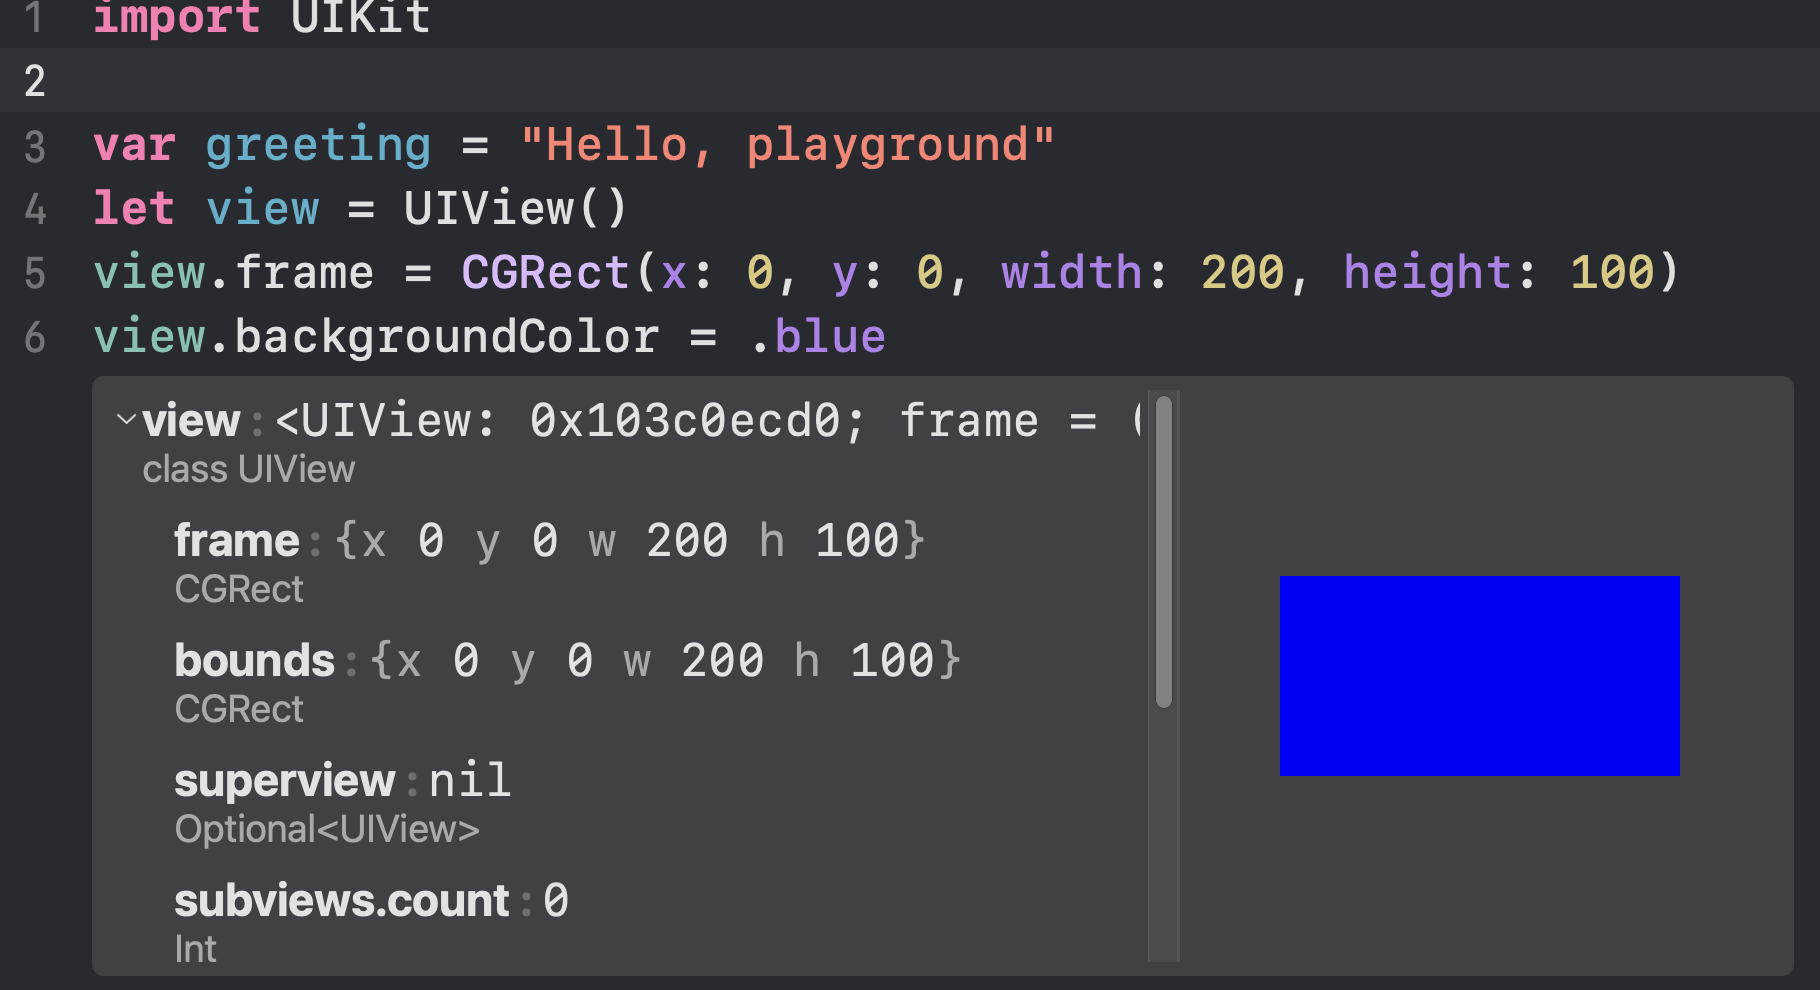Click 'class UIView' type label
The width and height of the screenshot is (1820, 990).
pyautogui.click(x=249, y=469)
